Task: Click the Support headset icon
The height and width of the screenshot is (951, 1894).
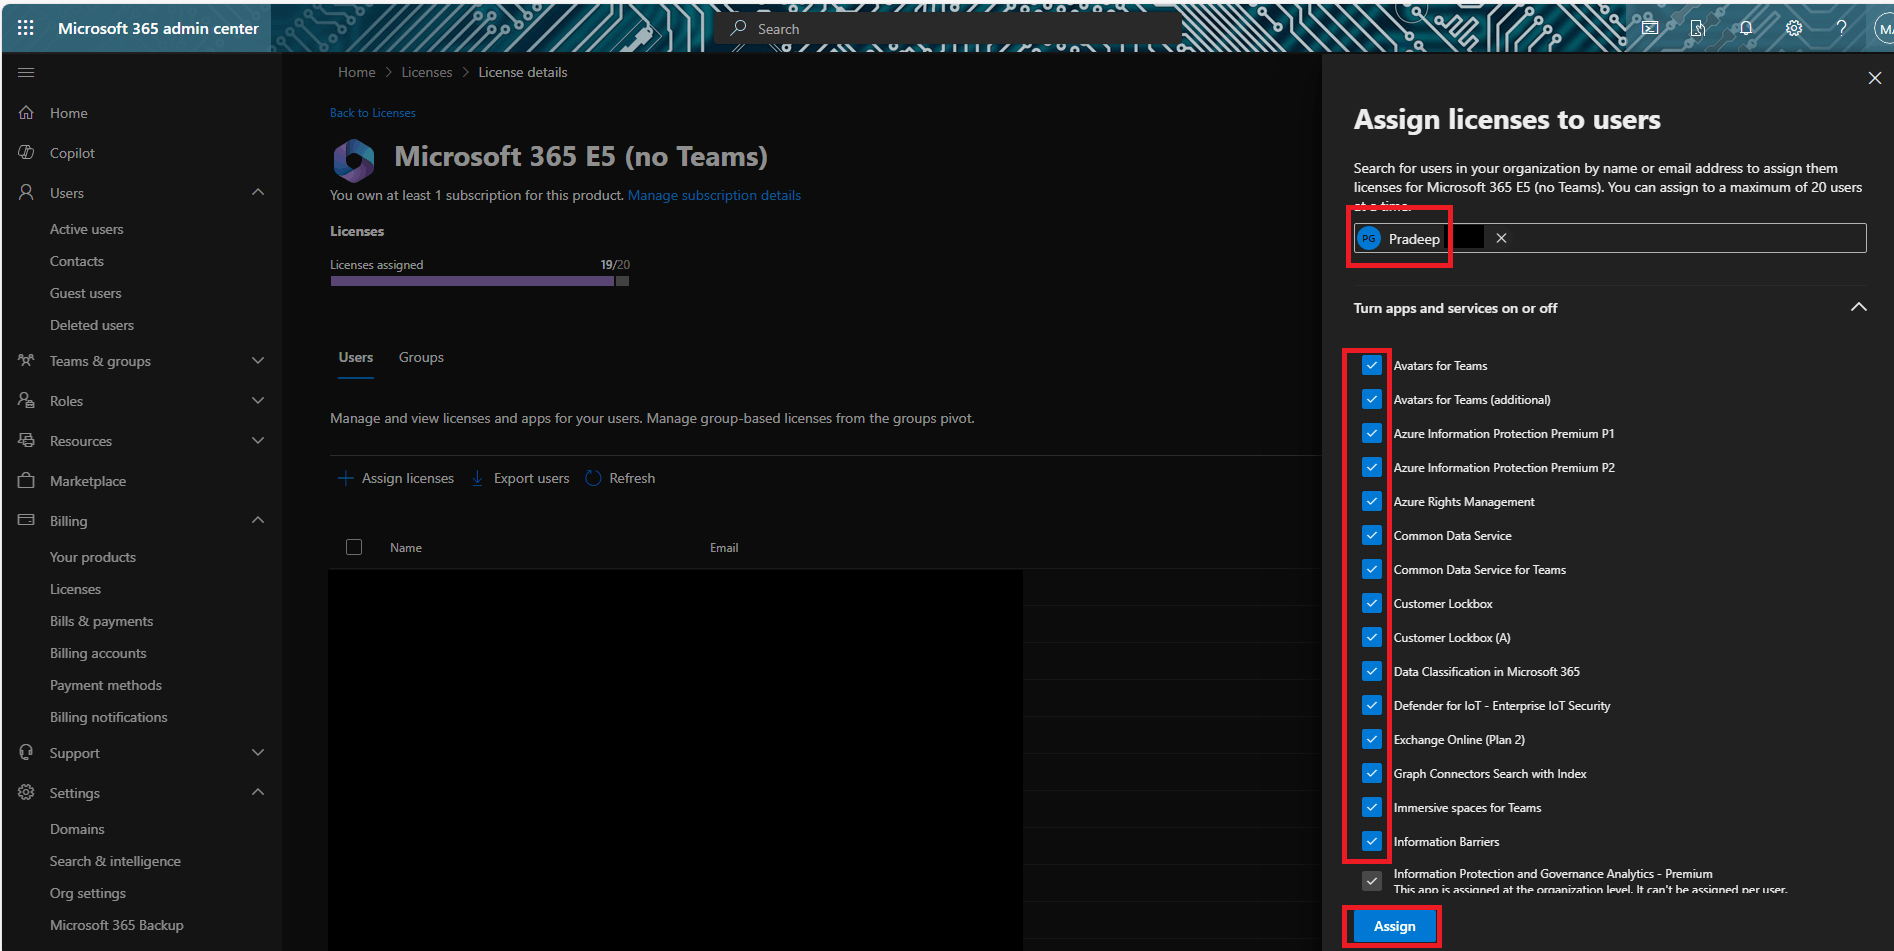Action: pyautogui.click(x=26, y=752)
